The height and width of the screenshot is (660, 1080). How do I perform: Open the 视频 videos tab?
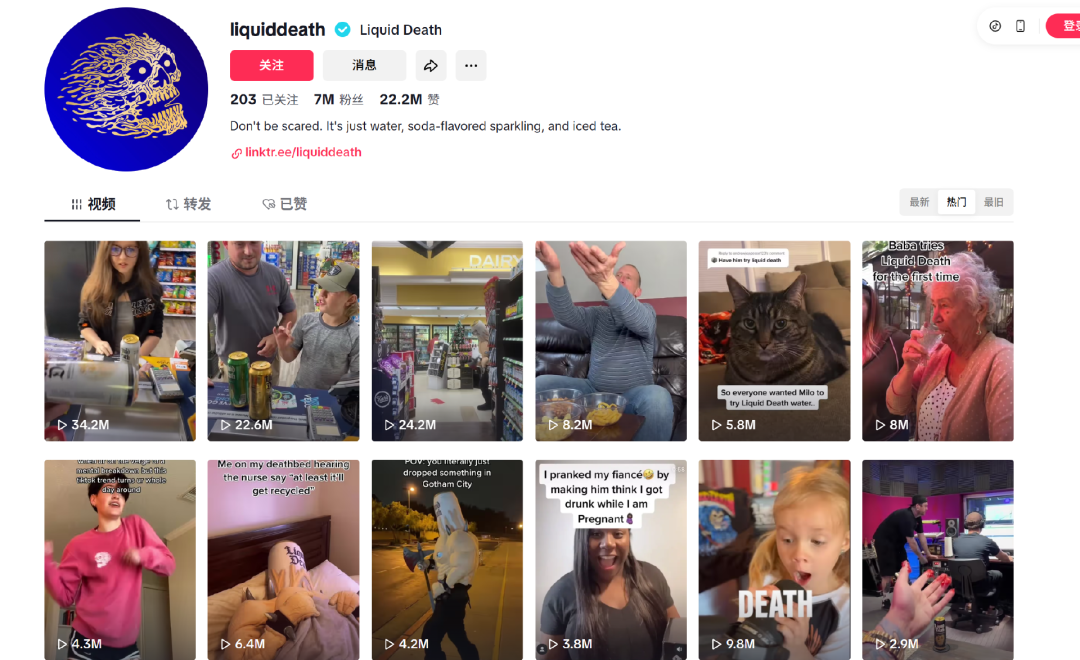tap(93, 204)
